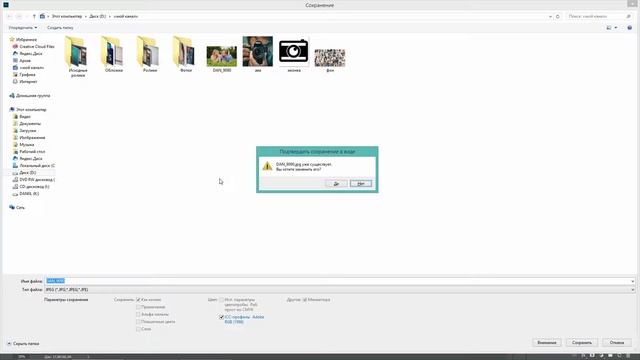The height and width of the screenshot is (360, 640).
Task: Open the Обложки folder
Action: pyautogui.click(x=114, y=54)
